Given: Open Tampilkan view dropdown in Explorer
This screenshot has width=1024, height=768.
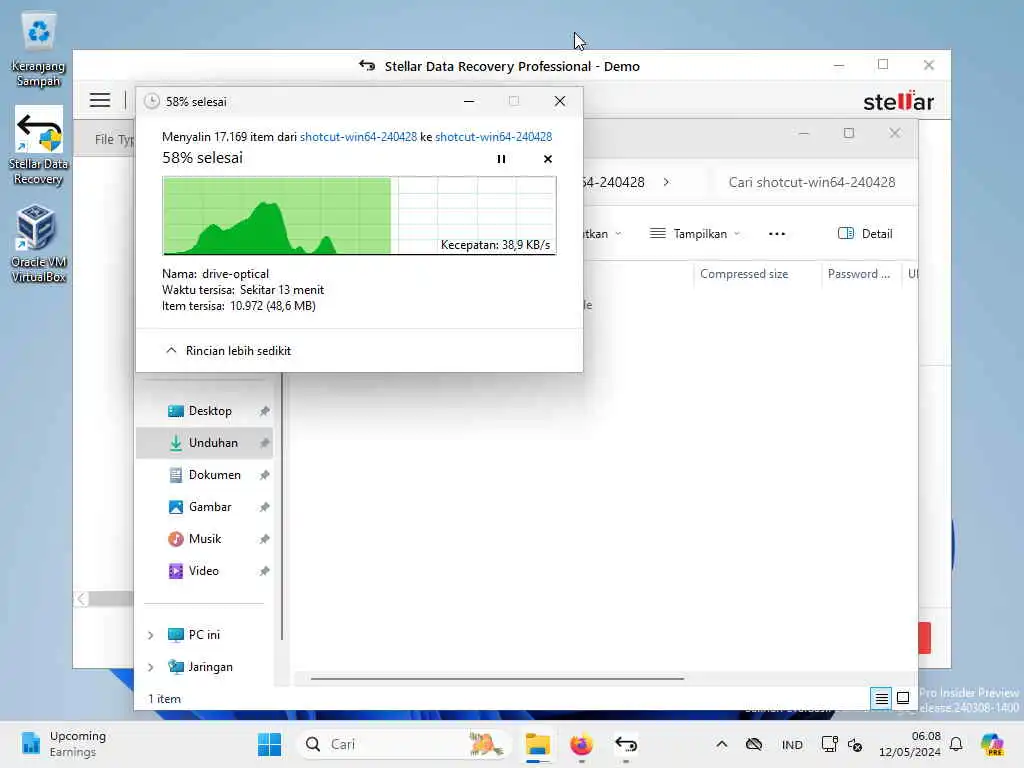Looking at the screenshot, I should pos(695,234).
